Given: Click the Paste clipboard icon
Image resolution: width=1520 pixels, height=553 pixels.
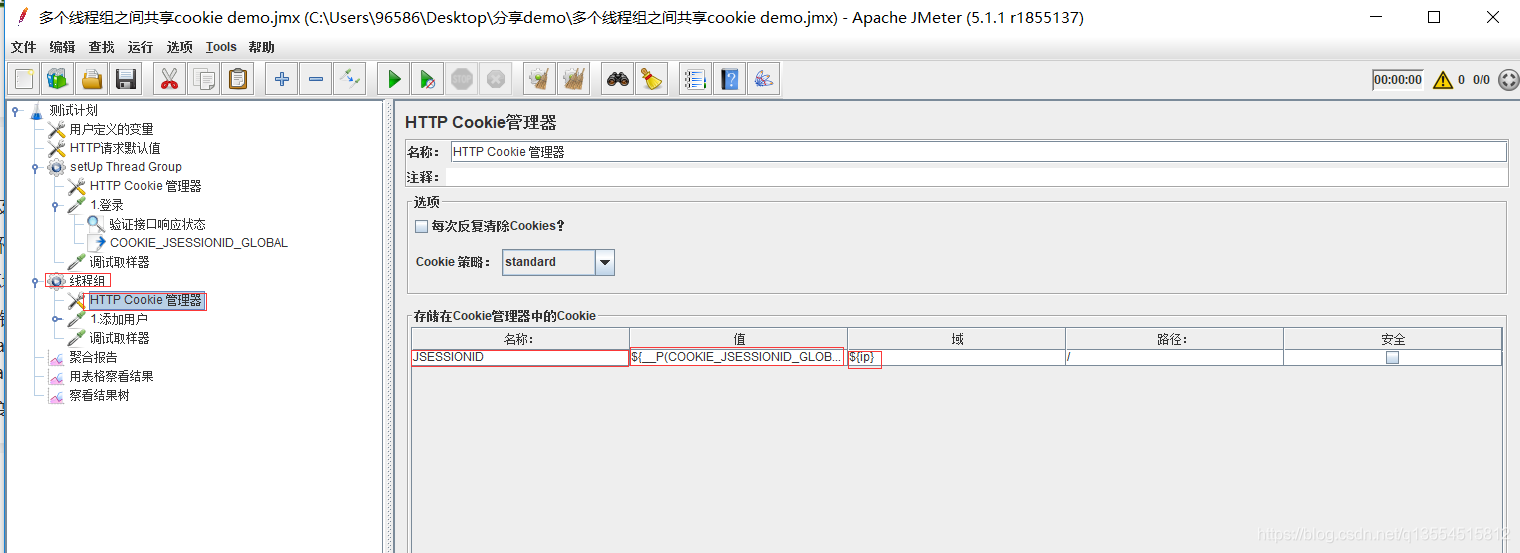Looking at the screenshot, I should pyautogui.click(x=238, y=79).
